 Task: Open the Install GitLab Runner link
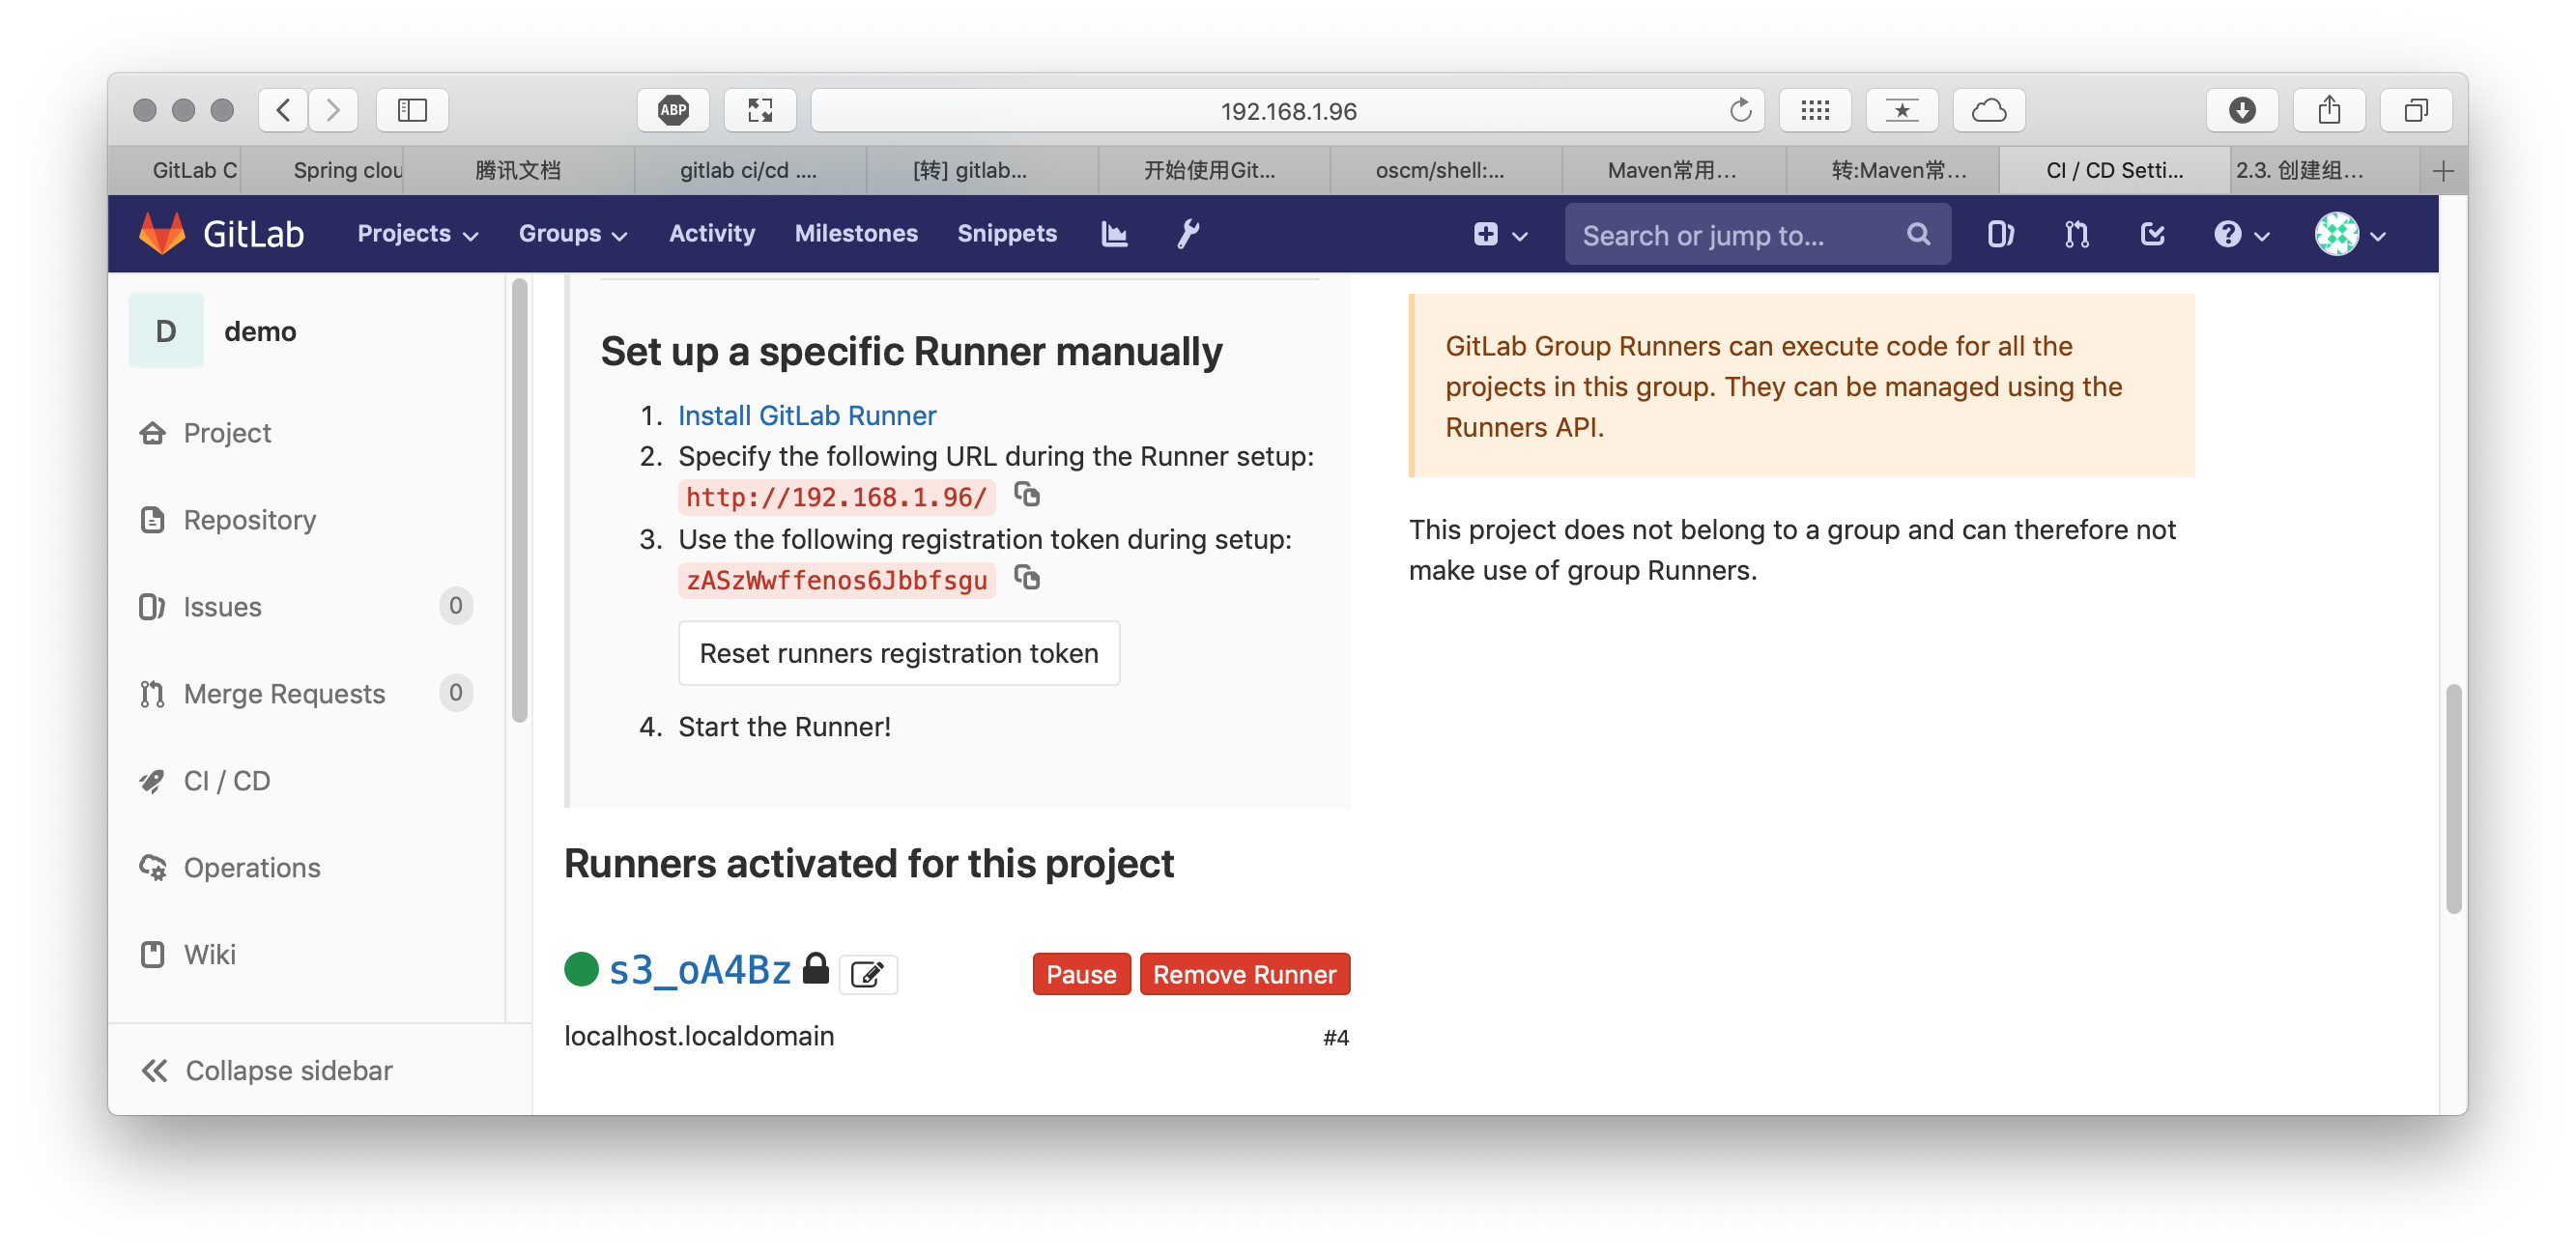(806, 415)
